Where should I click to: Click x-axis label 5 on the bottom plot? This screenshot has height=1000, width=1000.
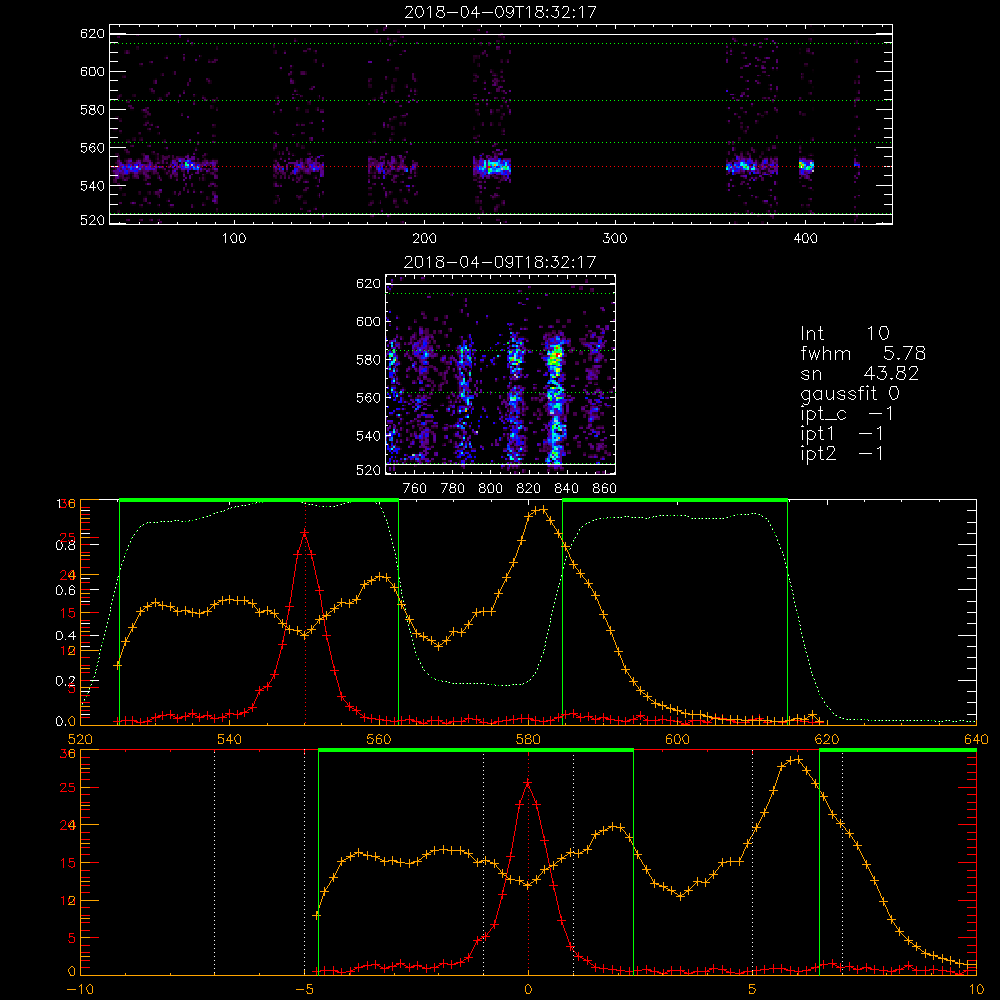pos(752,990)
